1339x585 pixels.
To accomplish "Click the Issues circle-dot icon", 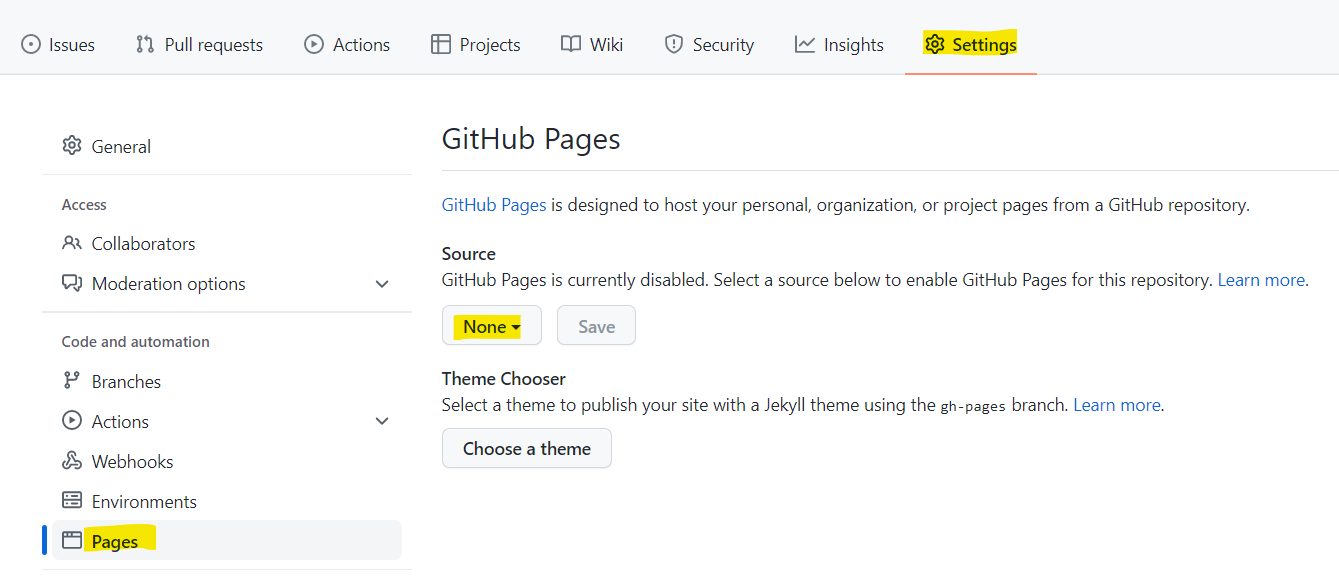I will click(31, 45).
